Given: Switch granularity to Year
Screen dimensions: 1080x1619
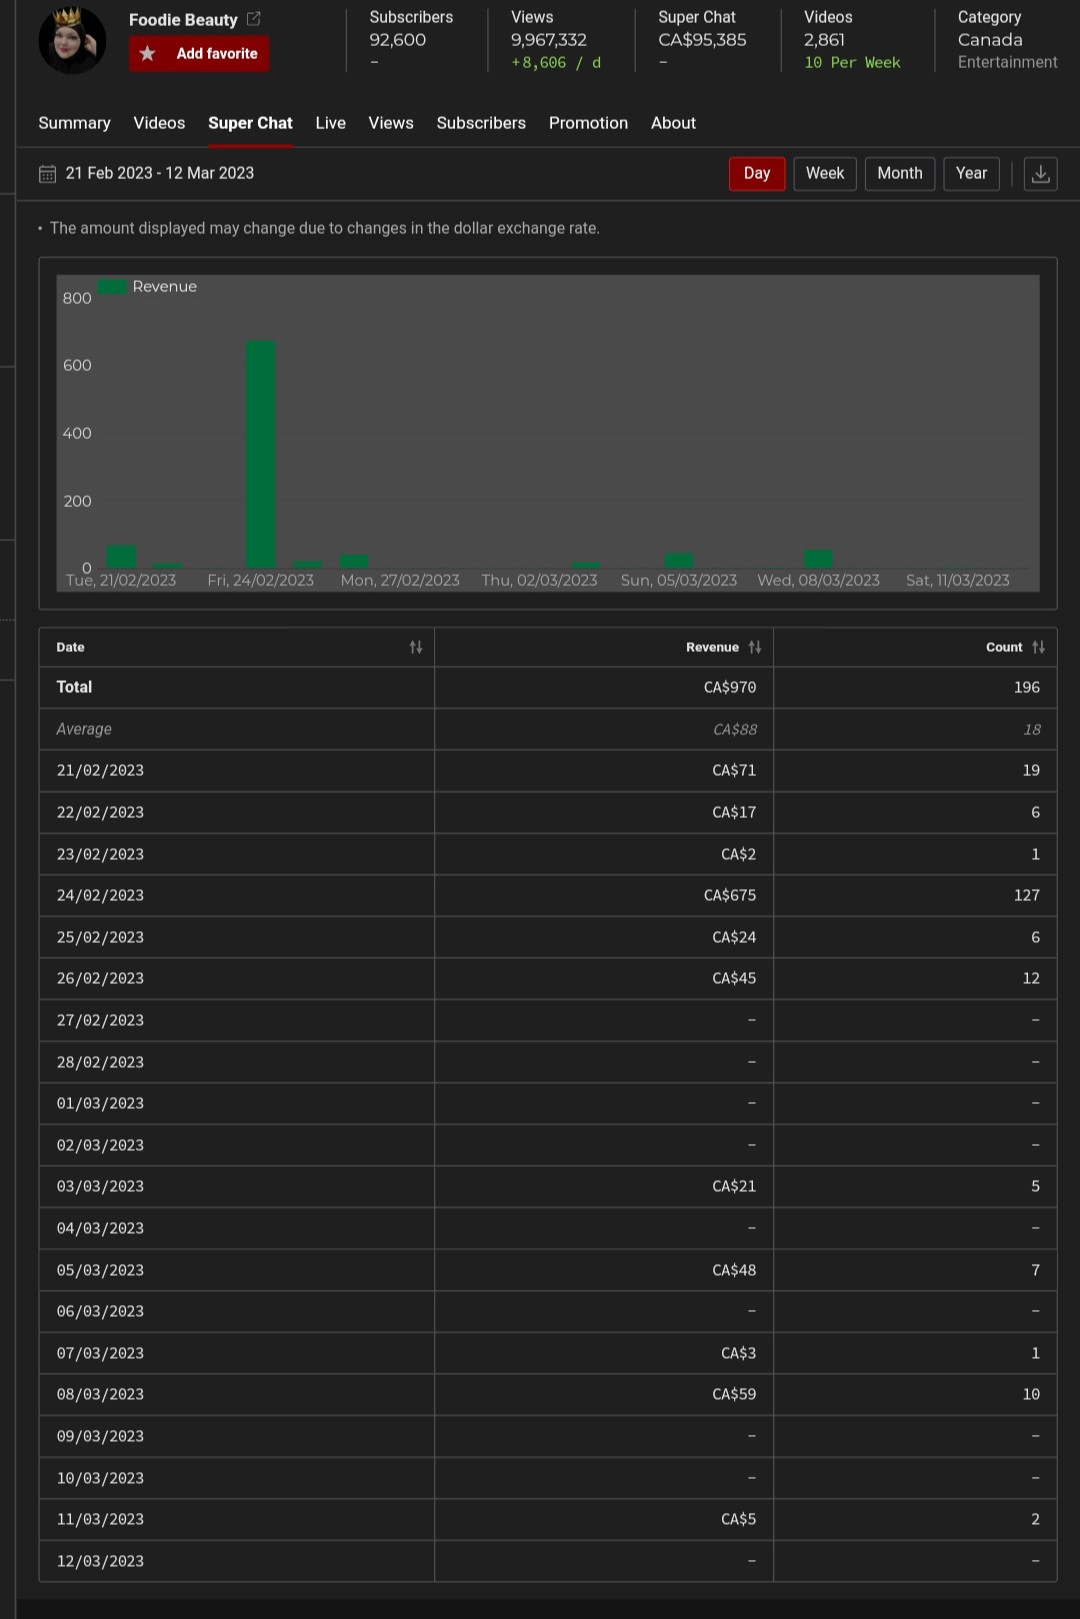Looking at the screenshot, I should click(x=971, y=174).
